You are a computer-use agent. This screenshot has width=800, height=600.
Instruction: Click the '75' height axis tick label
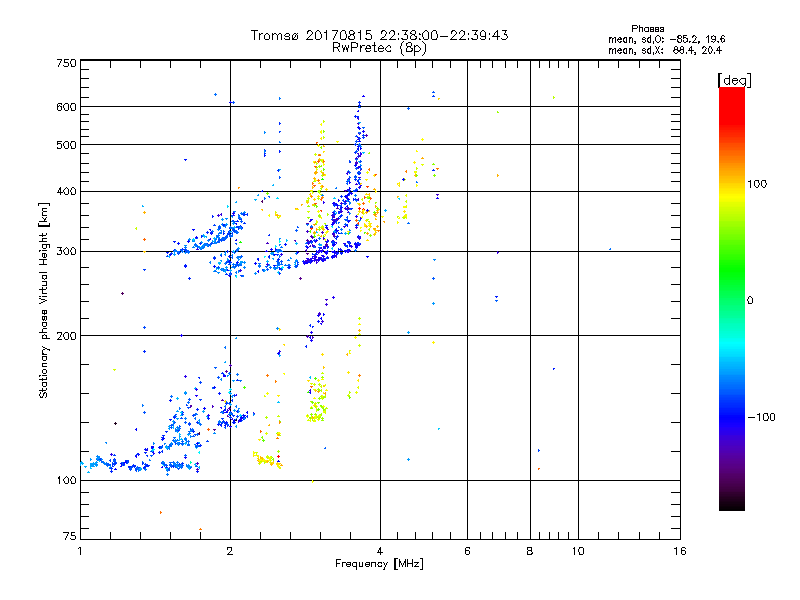70,536
